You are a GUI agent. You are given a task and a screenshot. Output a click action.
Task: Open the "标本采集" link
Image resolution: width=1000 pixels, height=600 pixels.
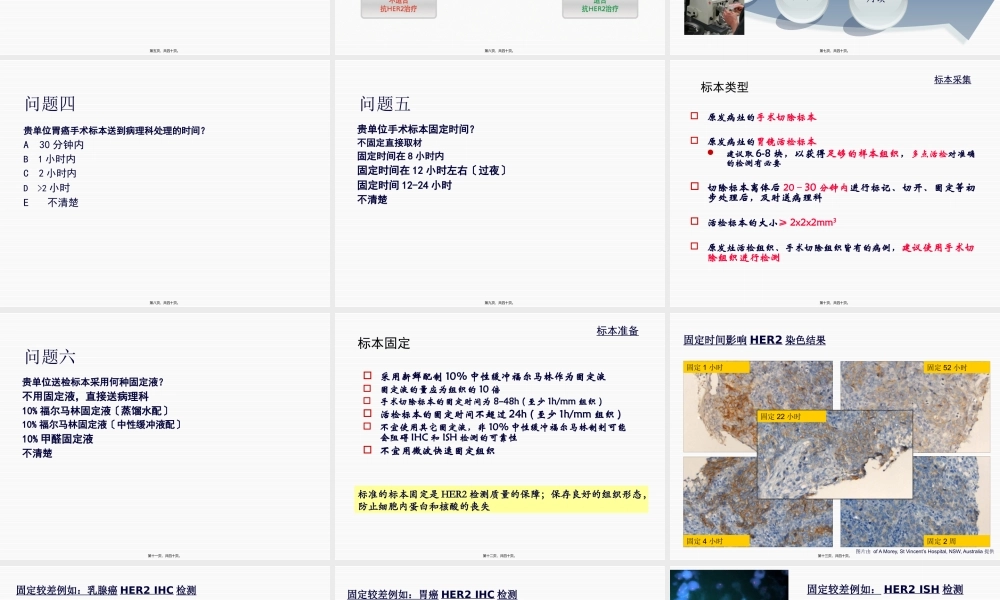pyautogui.click(x=951, y=79)
